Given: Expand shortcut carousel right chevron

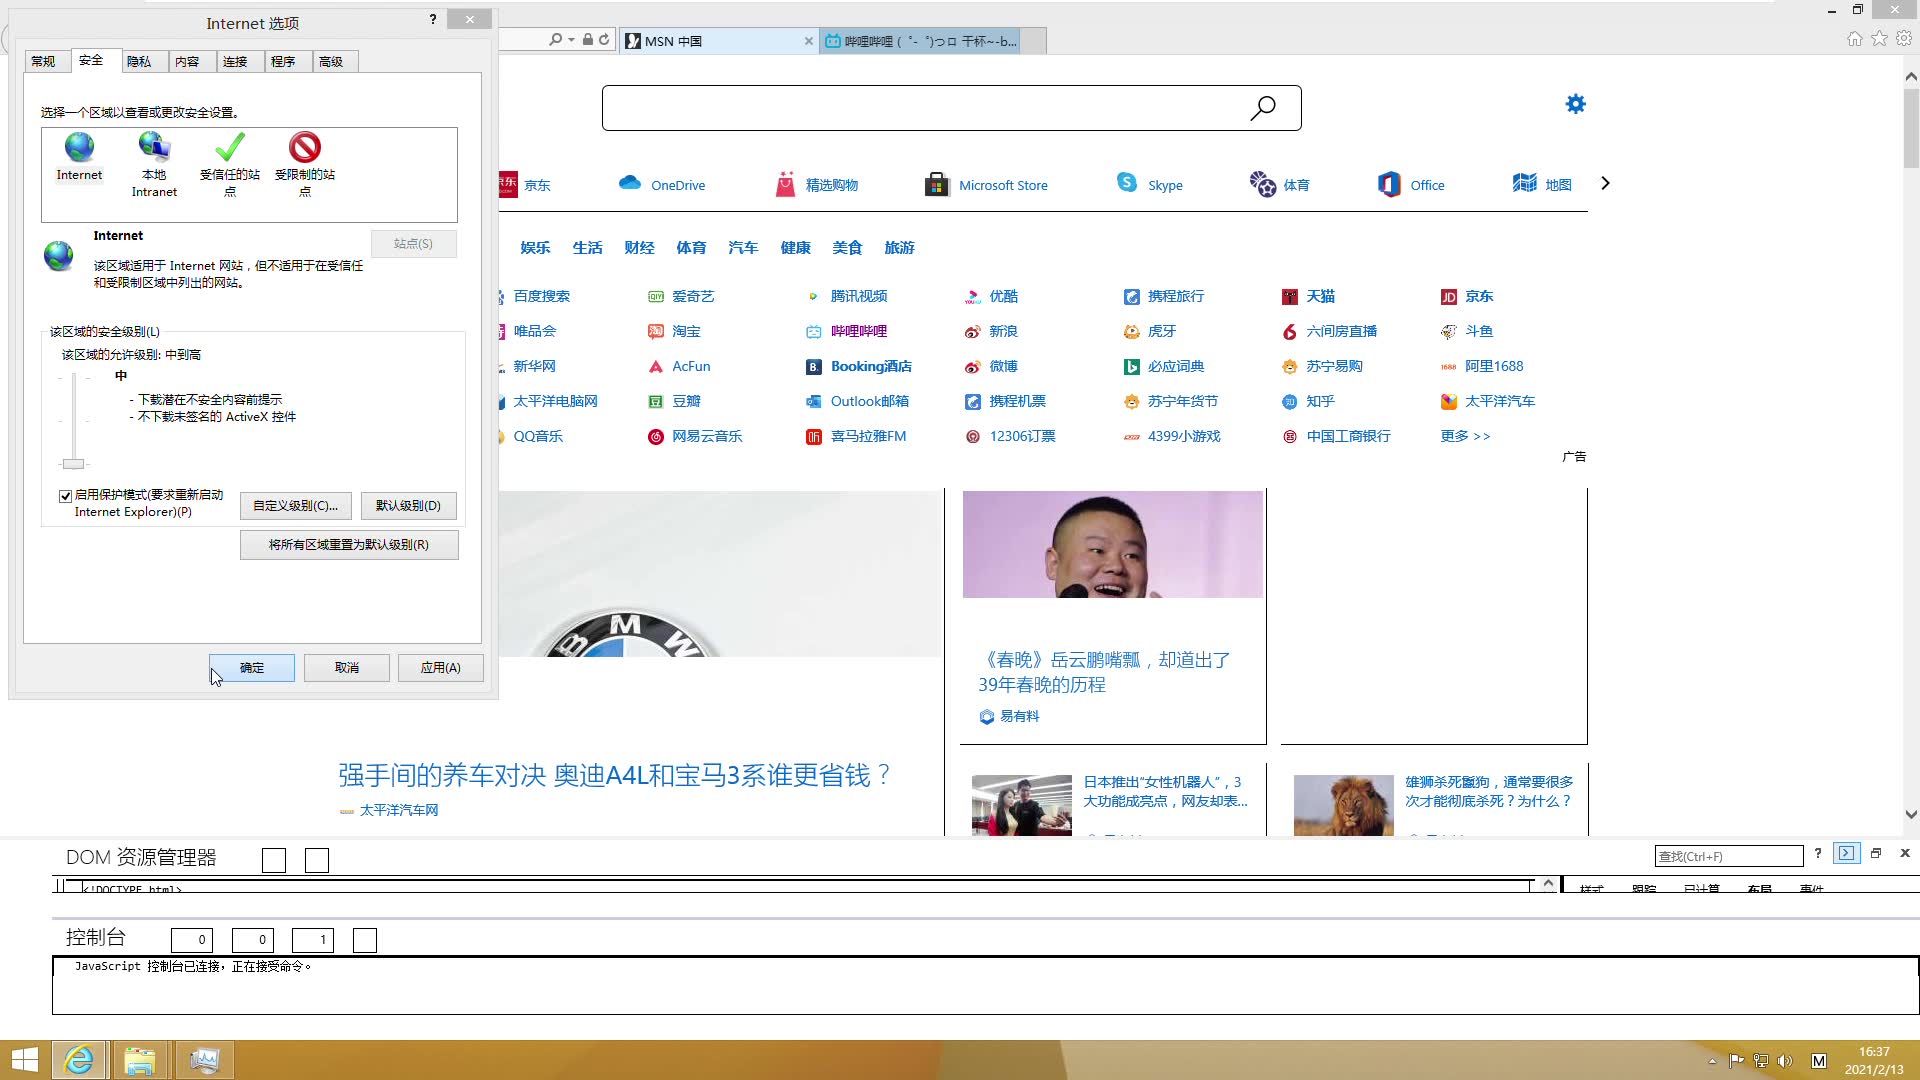Looking at the screenshot, I should pyautogui.click(x=1605, y=183).
